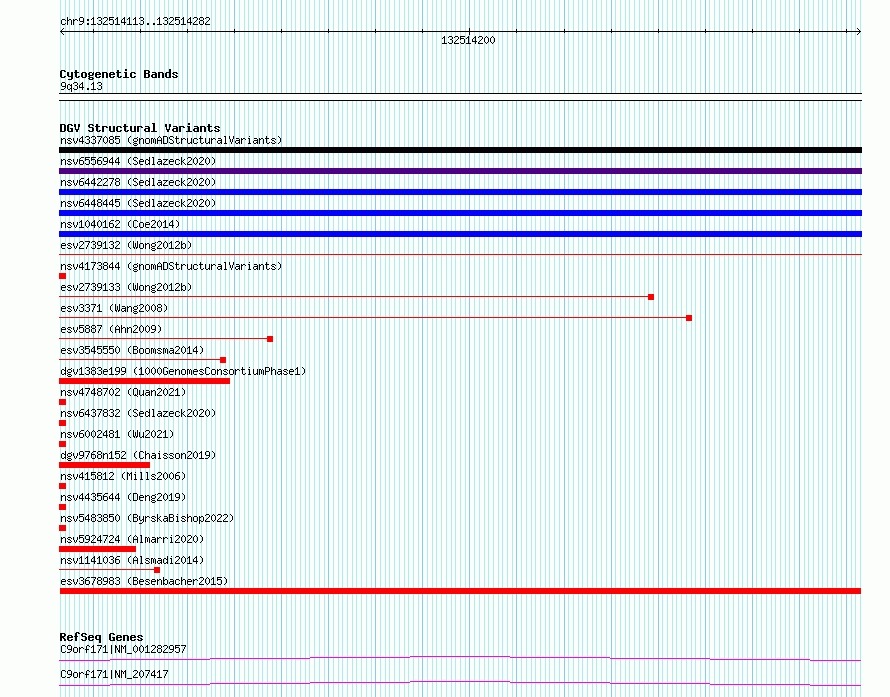Click the small red nsv4748702 marker
The width and height of the screenshot is (890, 697).
tap(62, 402)
